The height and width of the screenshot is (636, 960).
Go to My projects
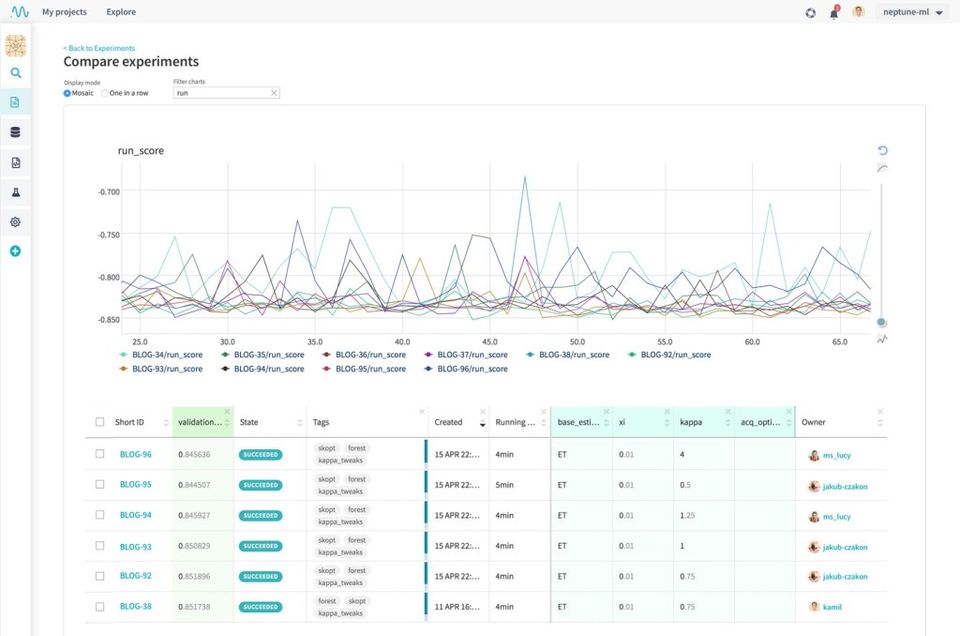64,12
